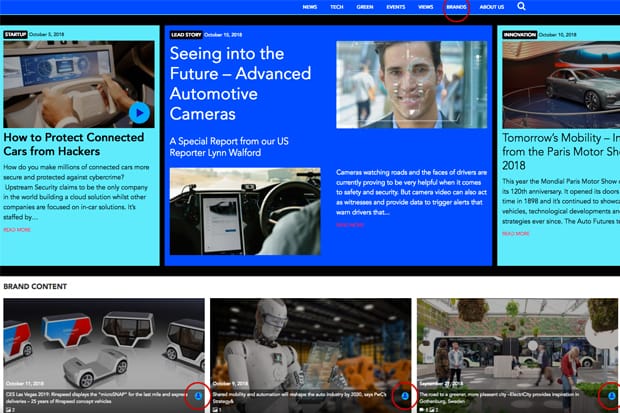
Task: Play the connected cars hacker video
Action: 139,113
